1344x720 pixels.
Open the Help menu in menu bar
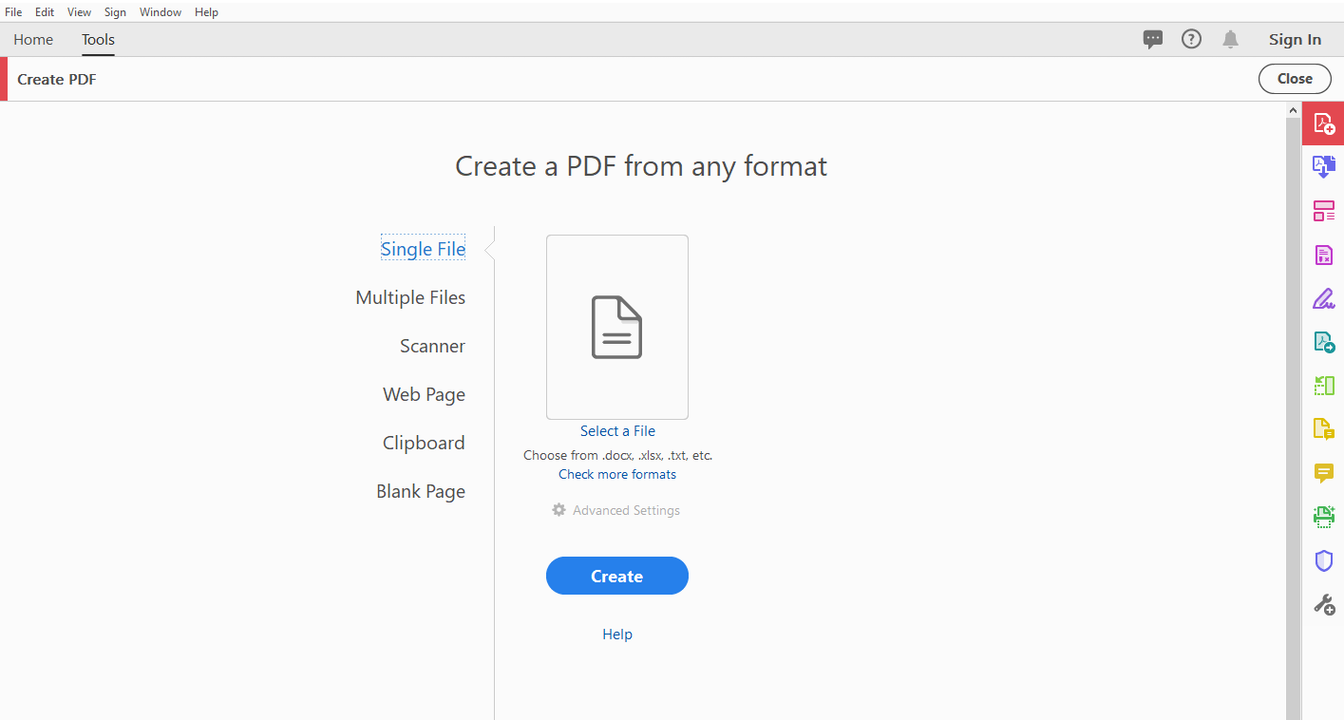[x=206, y=12]
